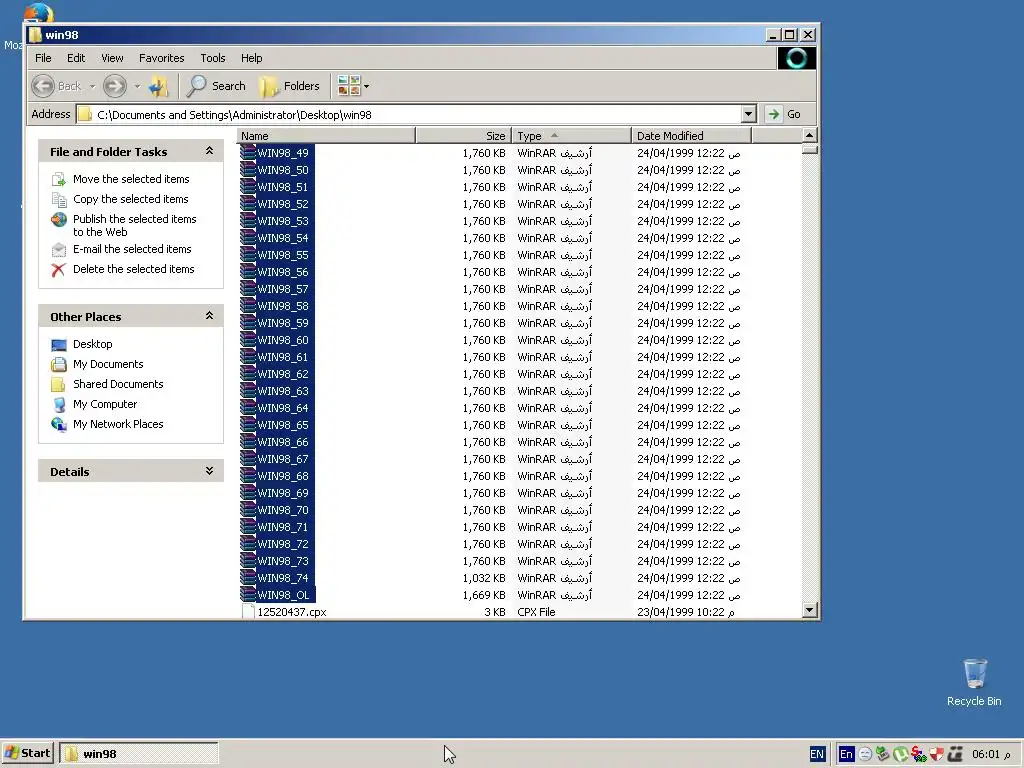Open My Network Places link
The width and height of the screenshot is (1024, 768).
pos(118,424)
